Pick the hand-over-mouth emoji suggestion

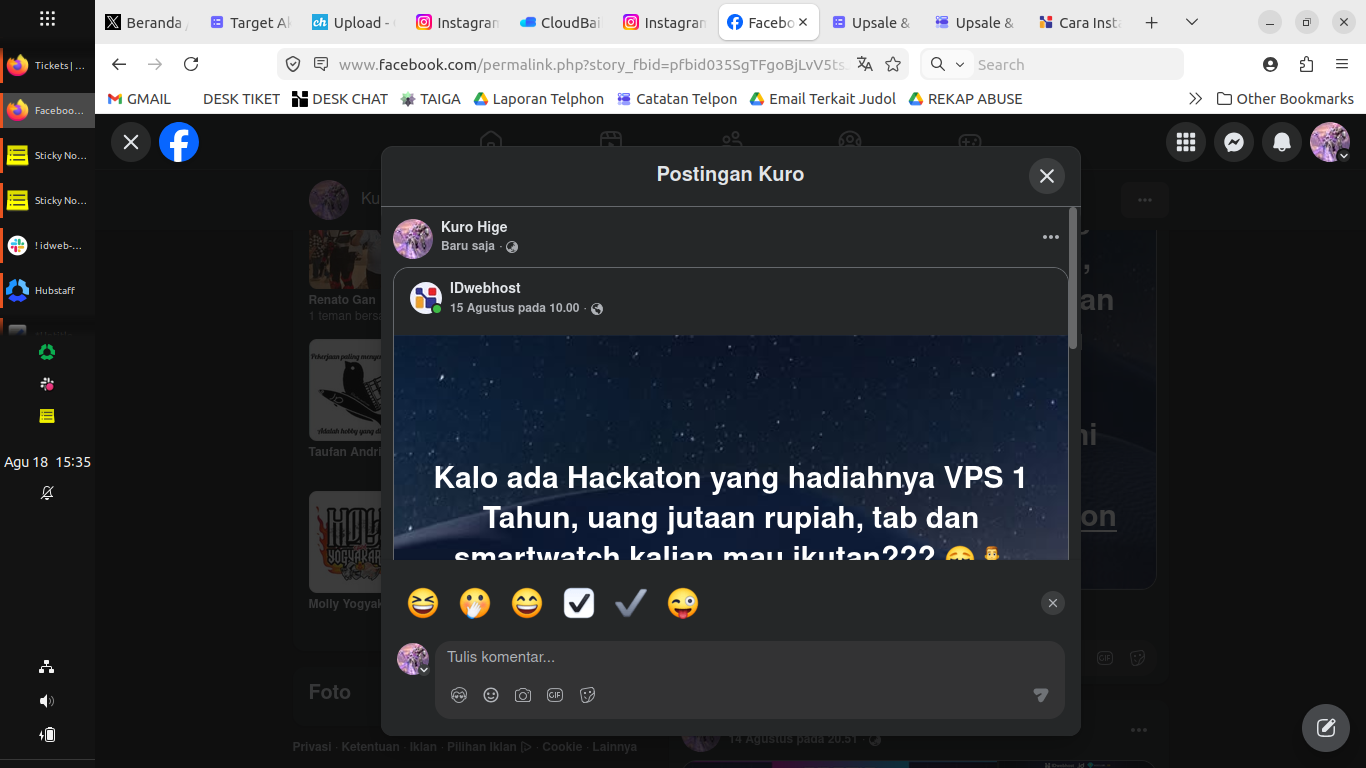pyautogui.click(x=475, y=603)
